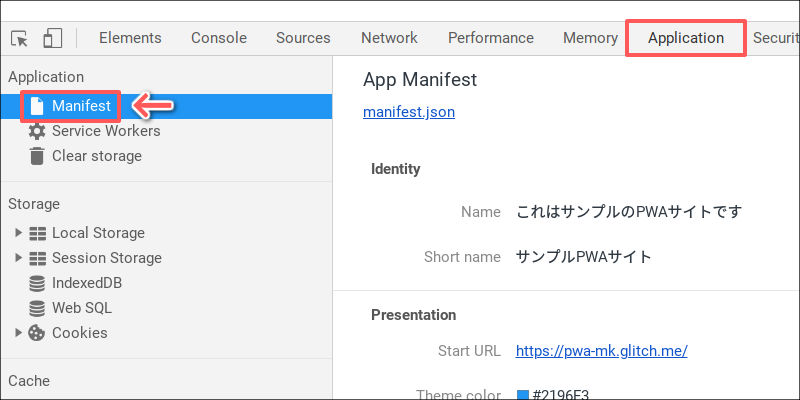
Task: Expand the Local Storage tree
Action: (18, 233)
